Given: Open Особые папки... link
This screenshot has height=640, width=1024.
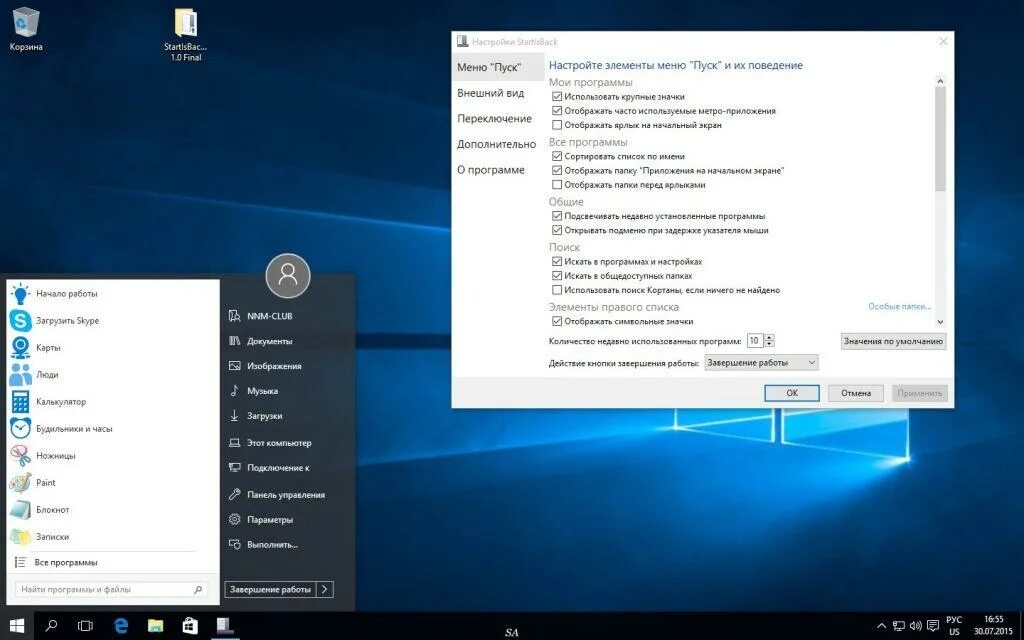Looking at the screenshot, I should tap(899, 306).
